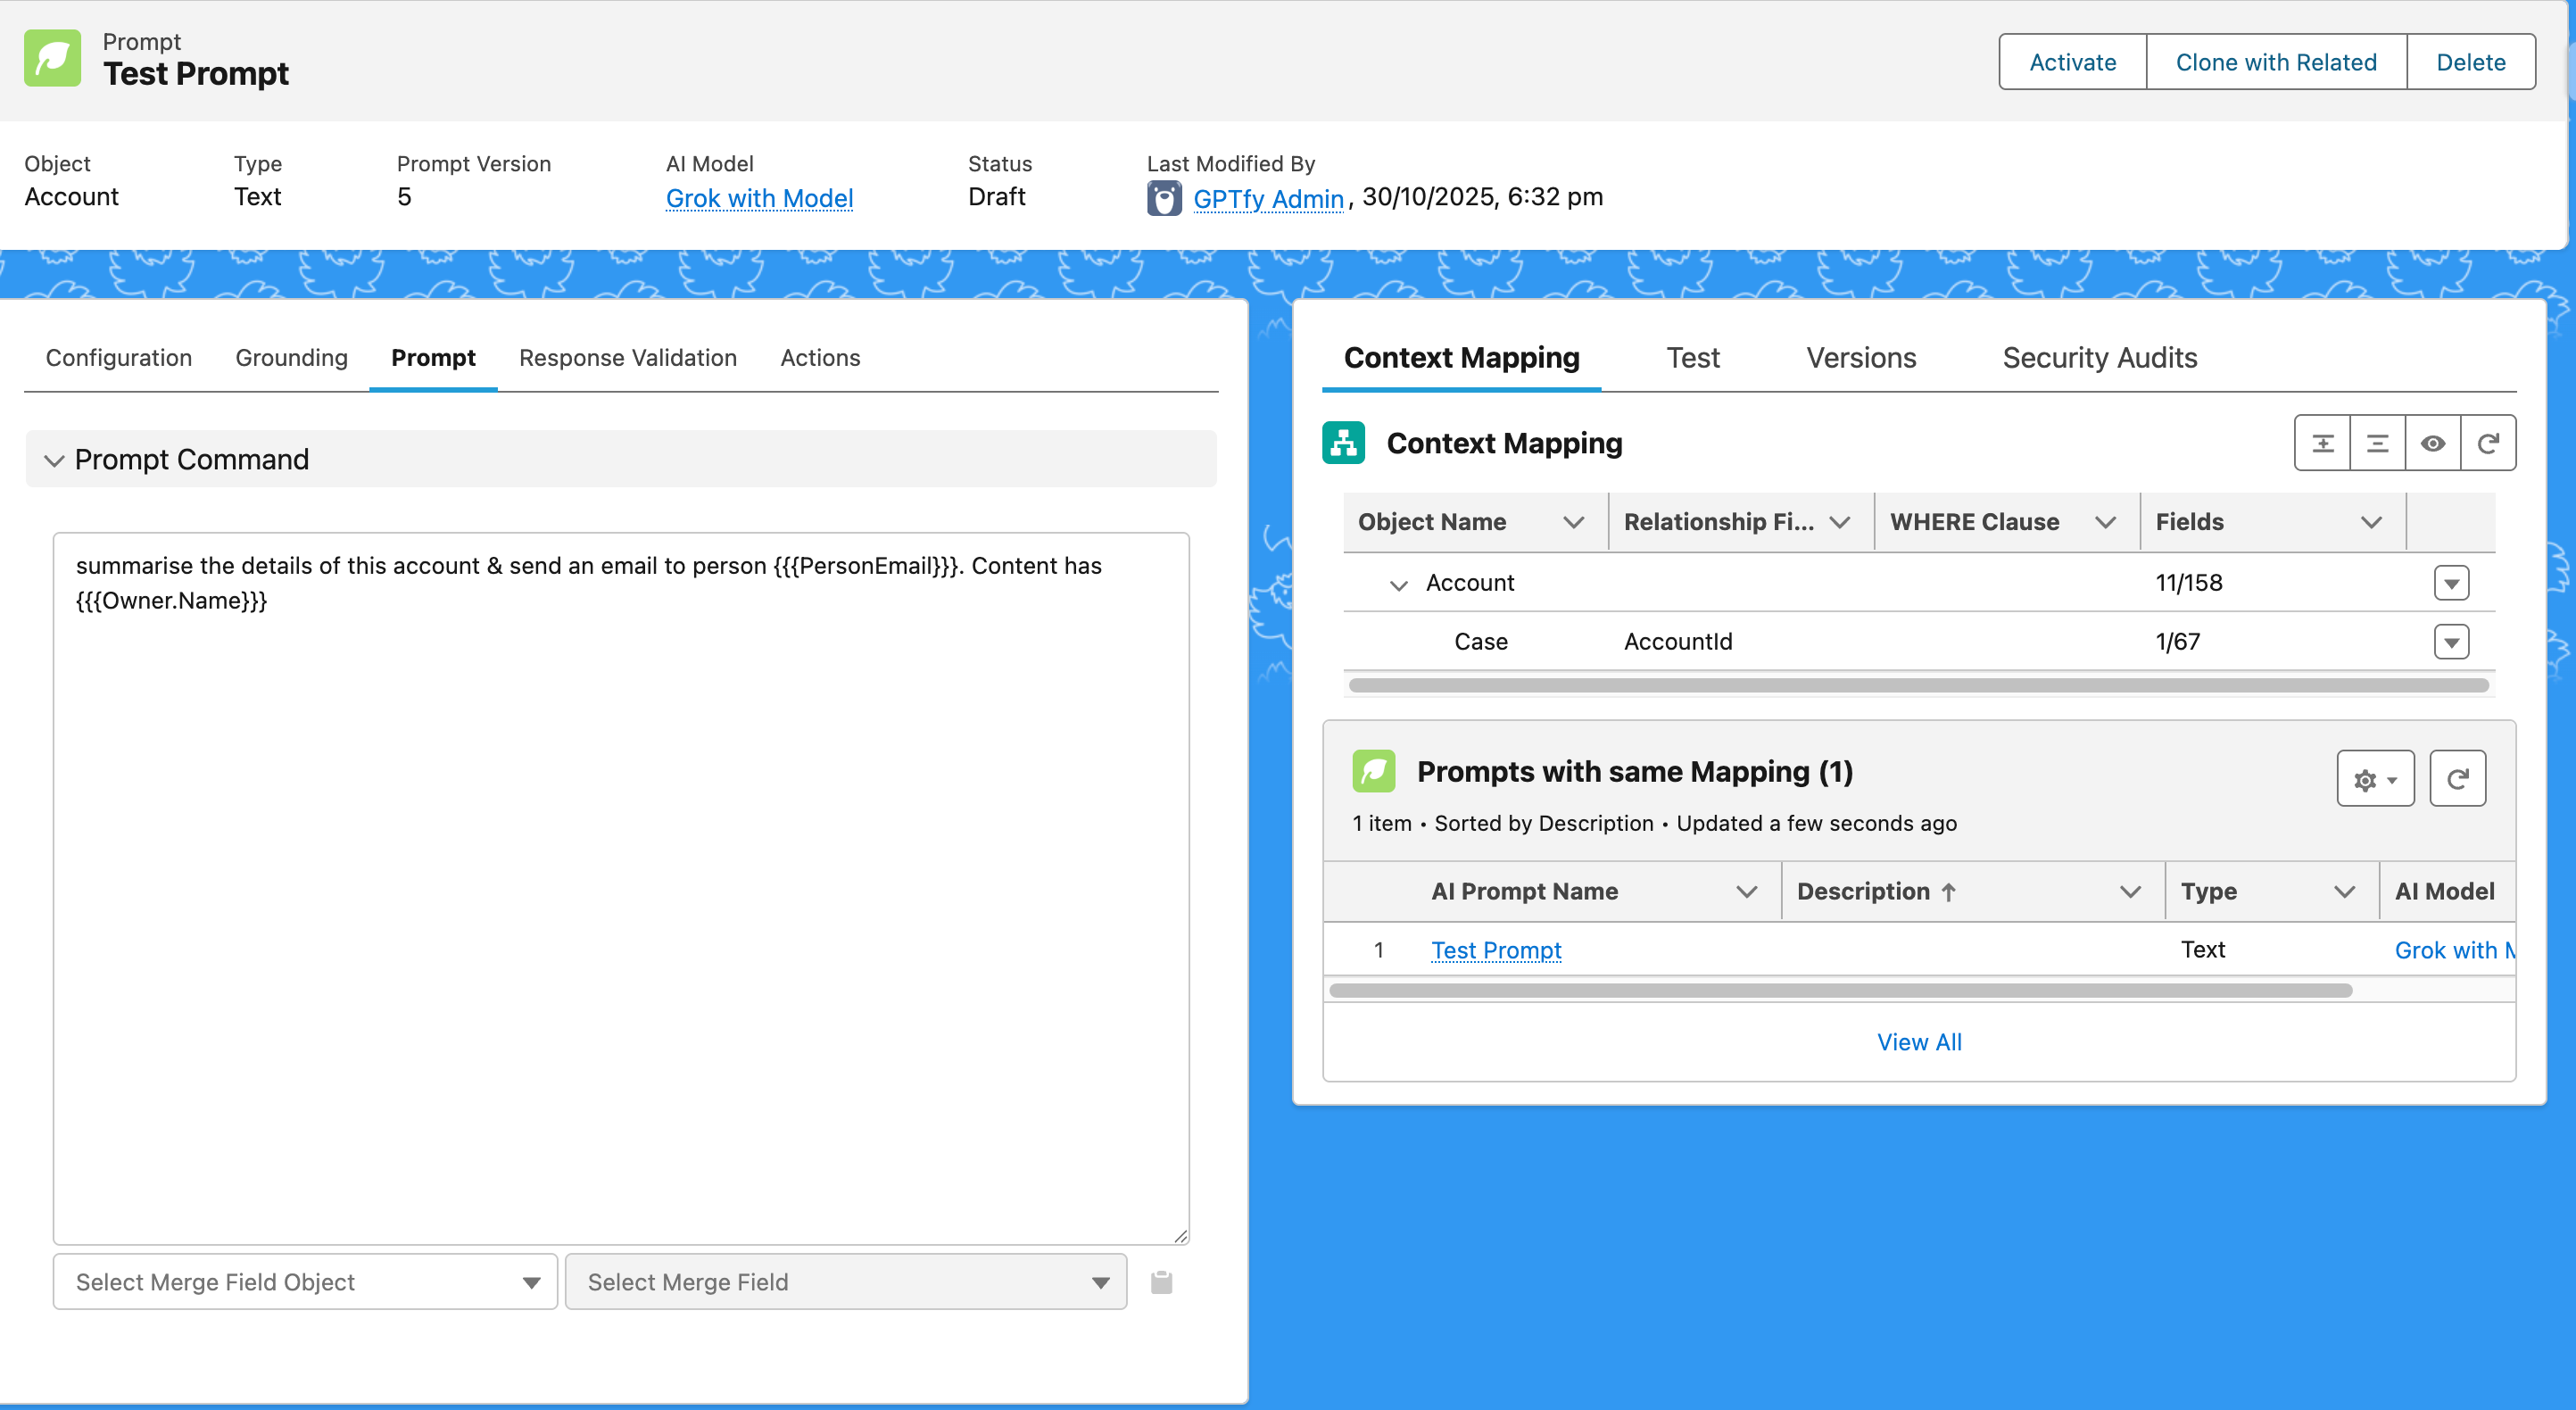Click the Context Mapping table's horizontal scrollbar

tap(1918, 686)
